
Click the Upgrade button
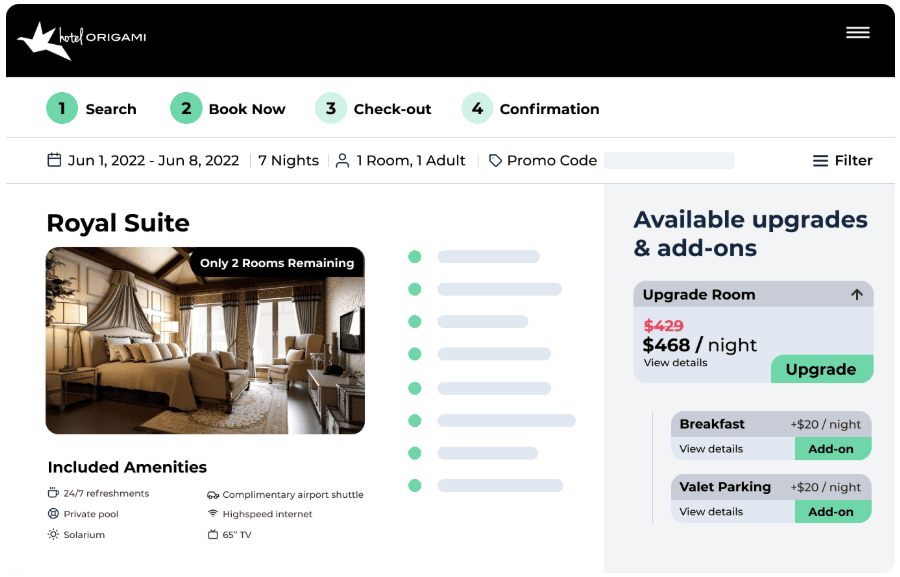click(x=821, y=369)
